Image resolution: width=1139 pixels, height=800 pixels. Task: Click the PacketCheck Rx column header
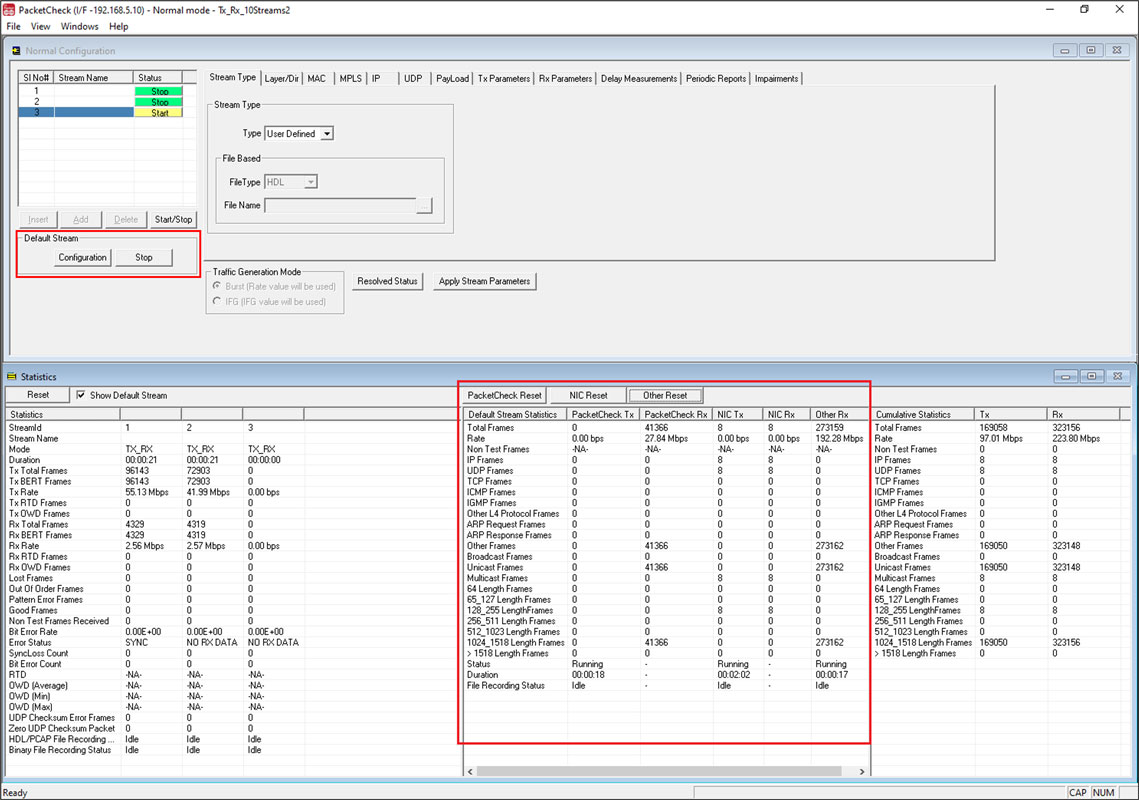pyautogui.click(x=676, y=414)
